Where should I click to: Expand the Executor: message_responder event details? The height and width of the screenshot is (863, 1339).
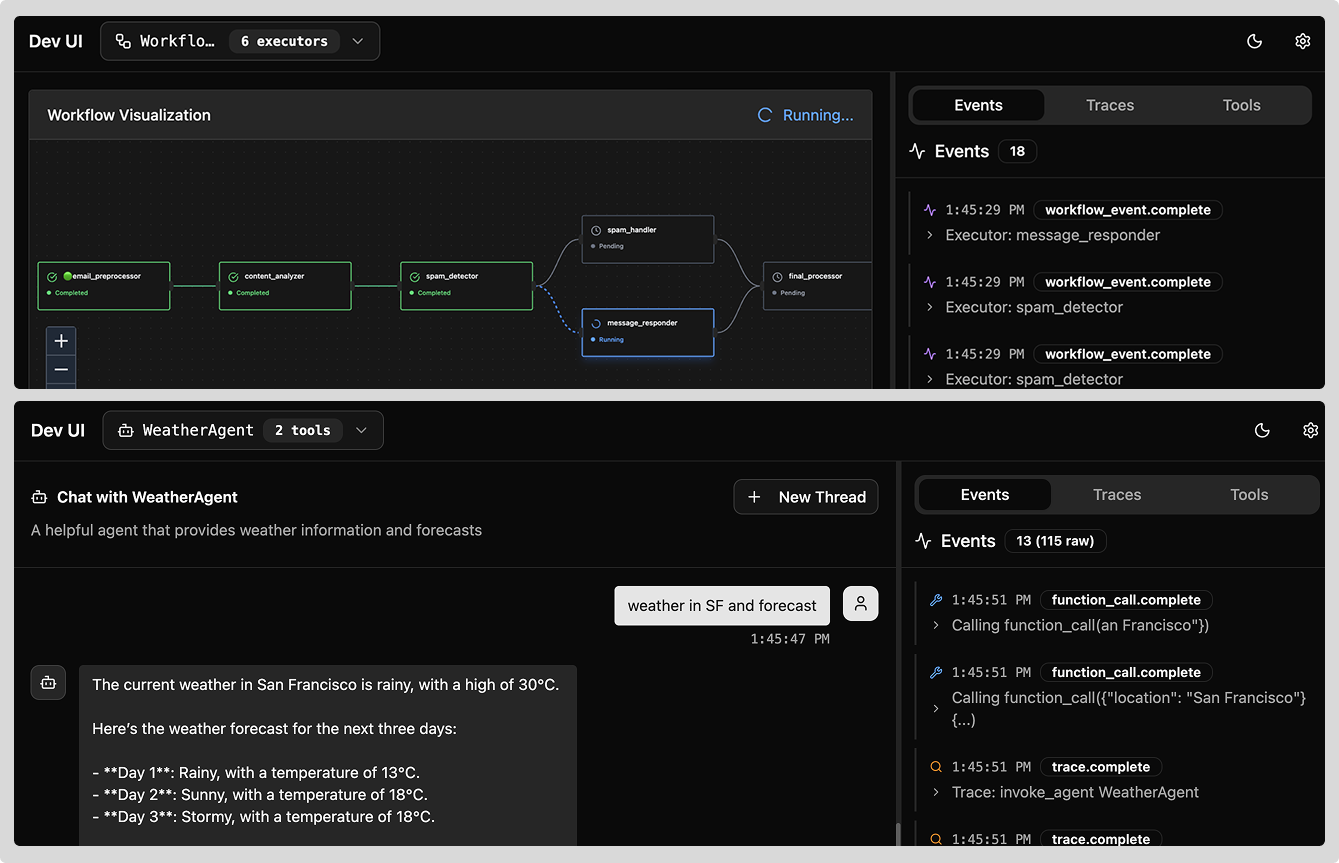coord(929,235)
